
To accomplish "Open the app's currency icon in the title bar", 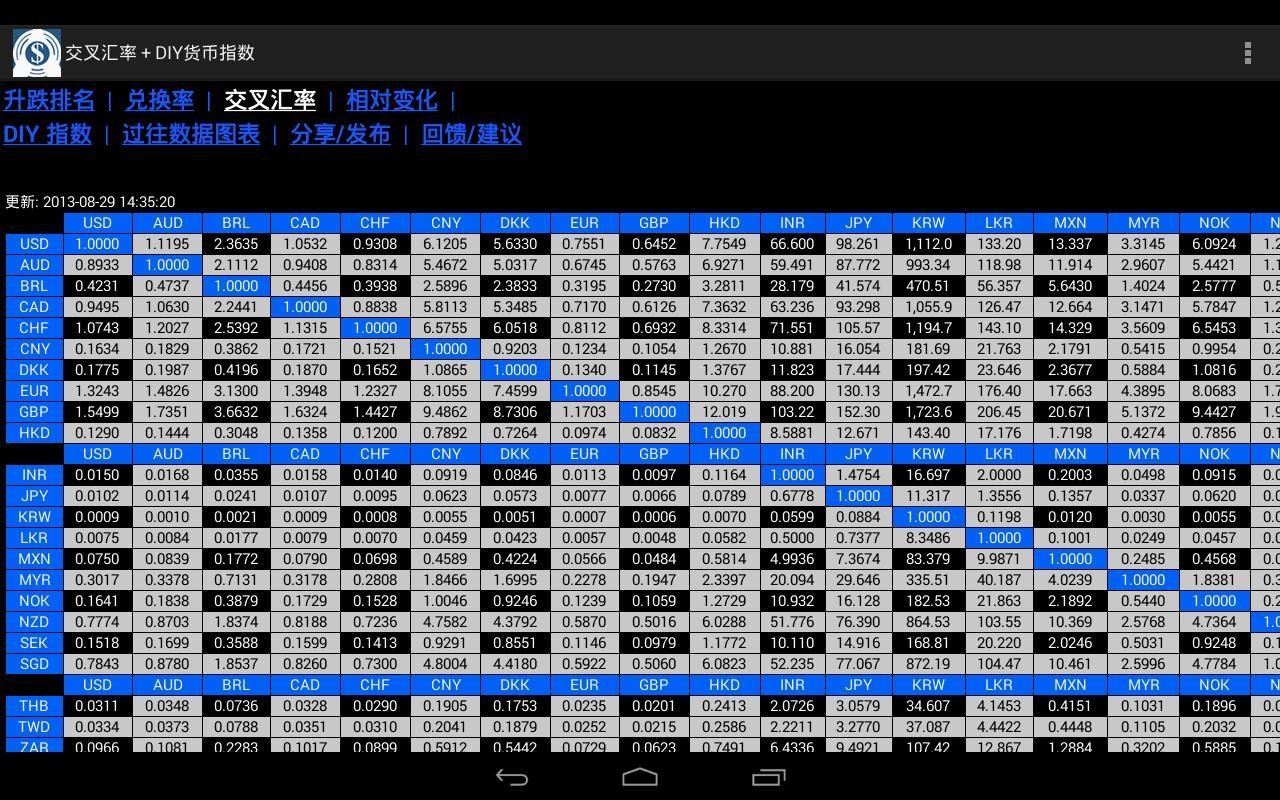I will pyautogui.click(x=36, y=51).
